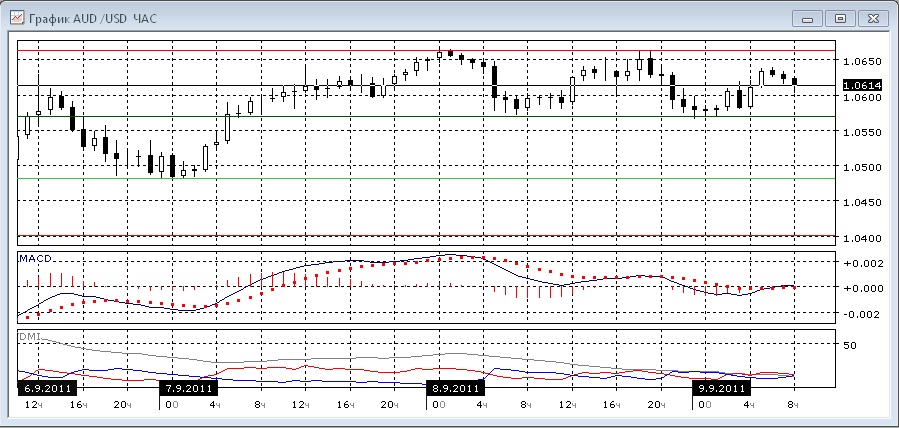Click the light green level line near 1.0485
This screenshot has width=899, height=428.
pos(427,179)
